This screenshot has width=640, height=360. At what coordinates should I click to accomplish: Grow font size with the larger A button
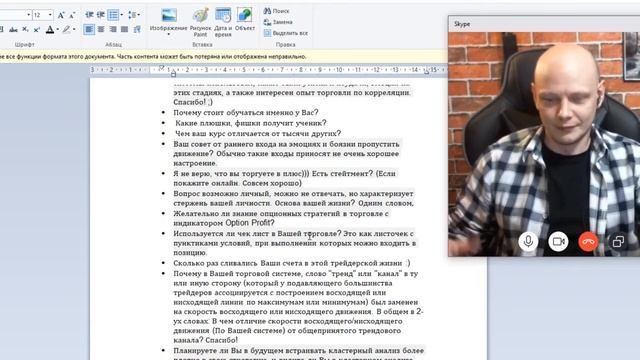coord(61,15)
